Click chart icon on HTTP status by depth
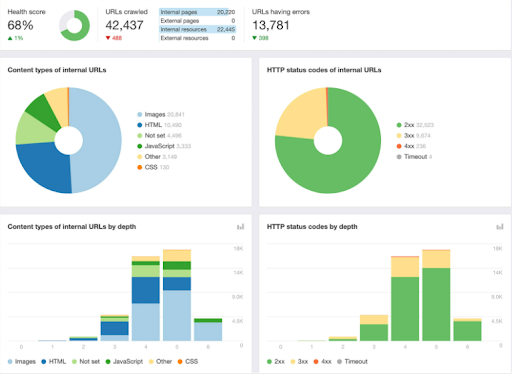 [500, 227]
